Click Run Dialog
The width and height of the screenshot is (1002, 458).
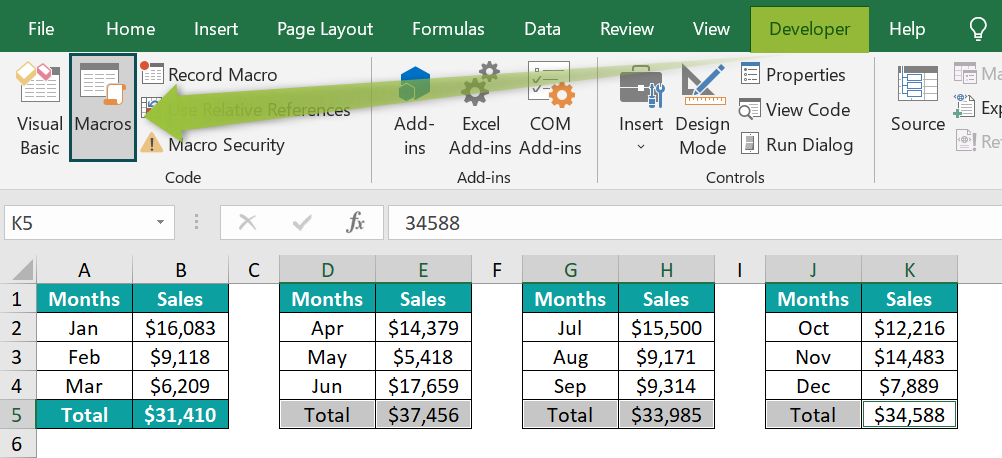797,145
